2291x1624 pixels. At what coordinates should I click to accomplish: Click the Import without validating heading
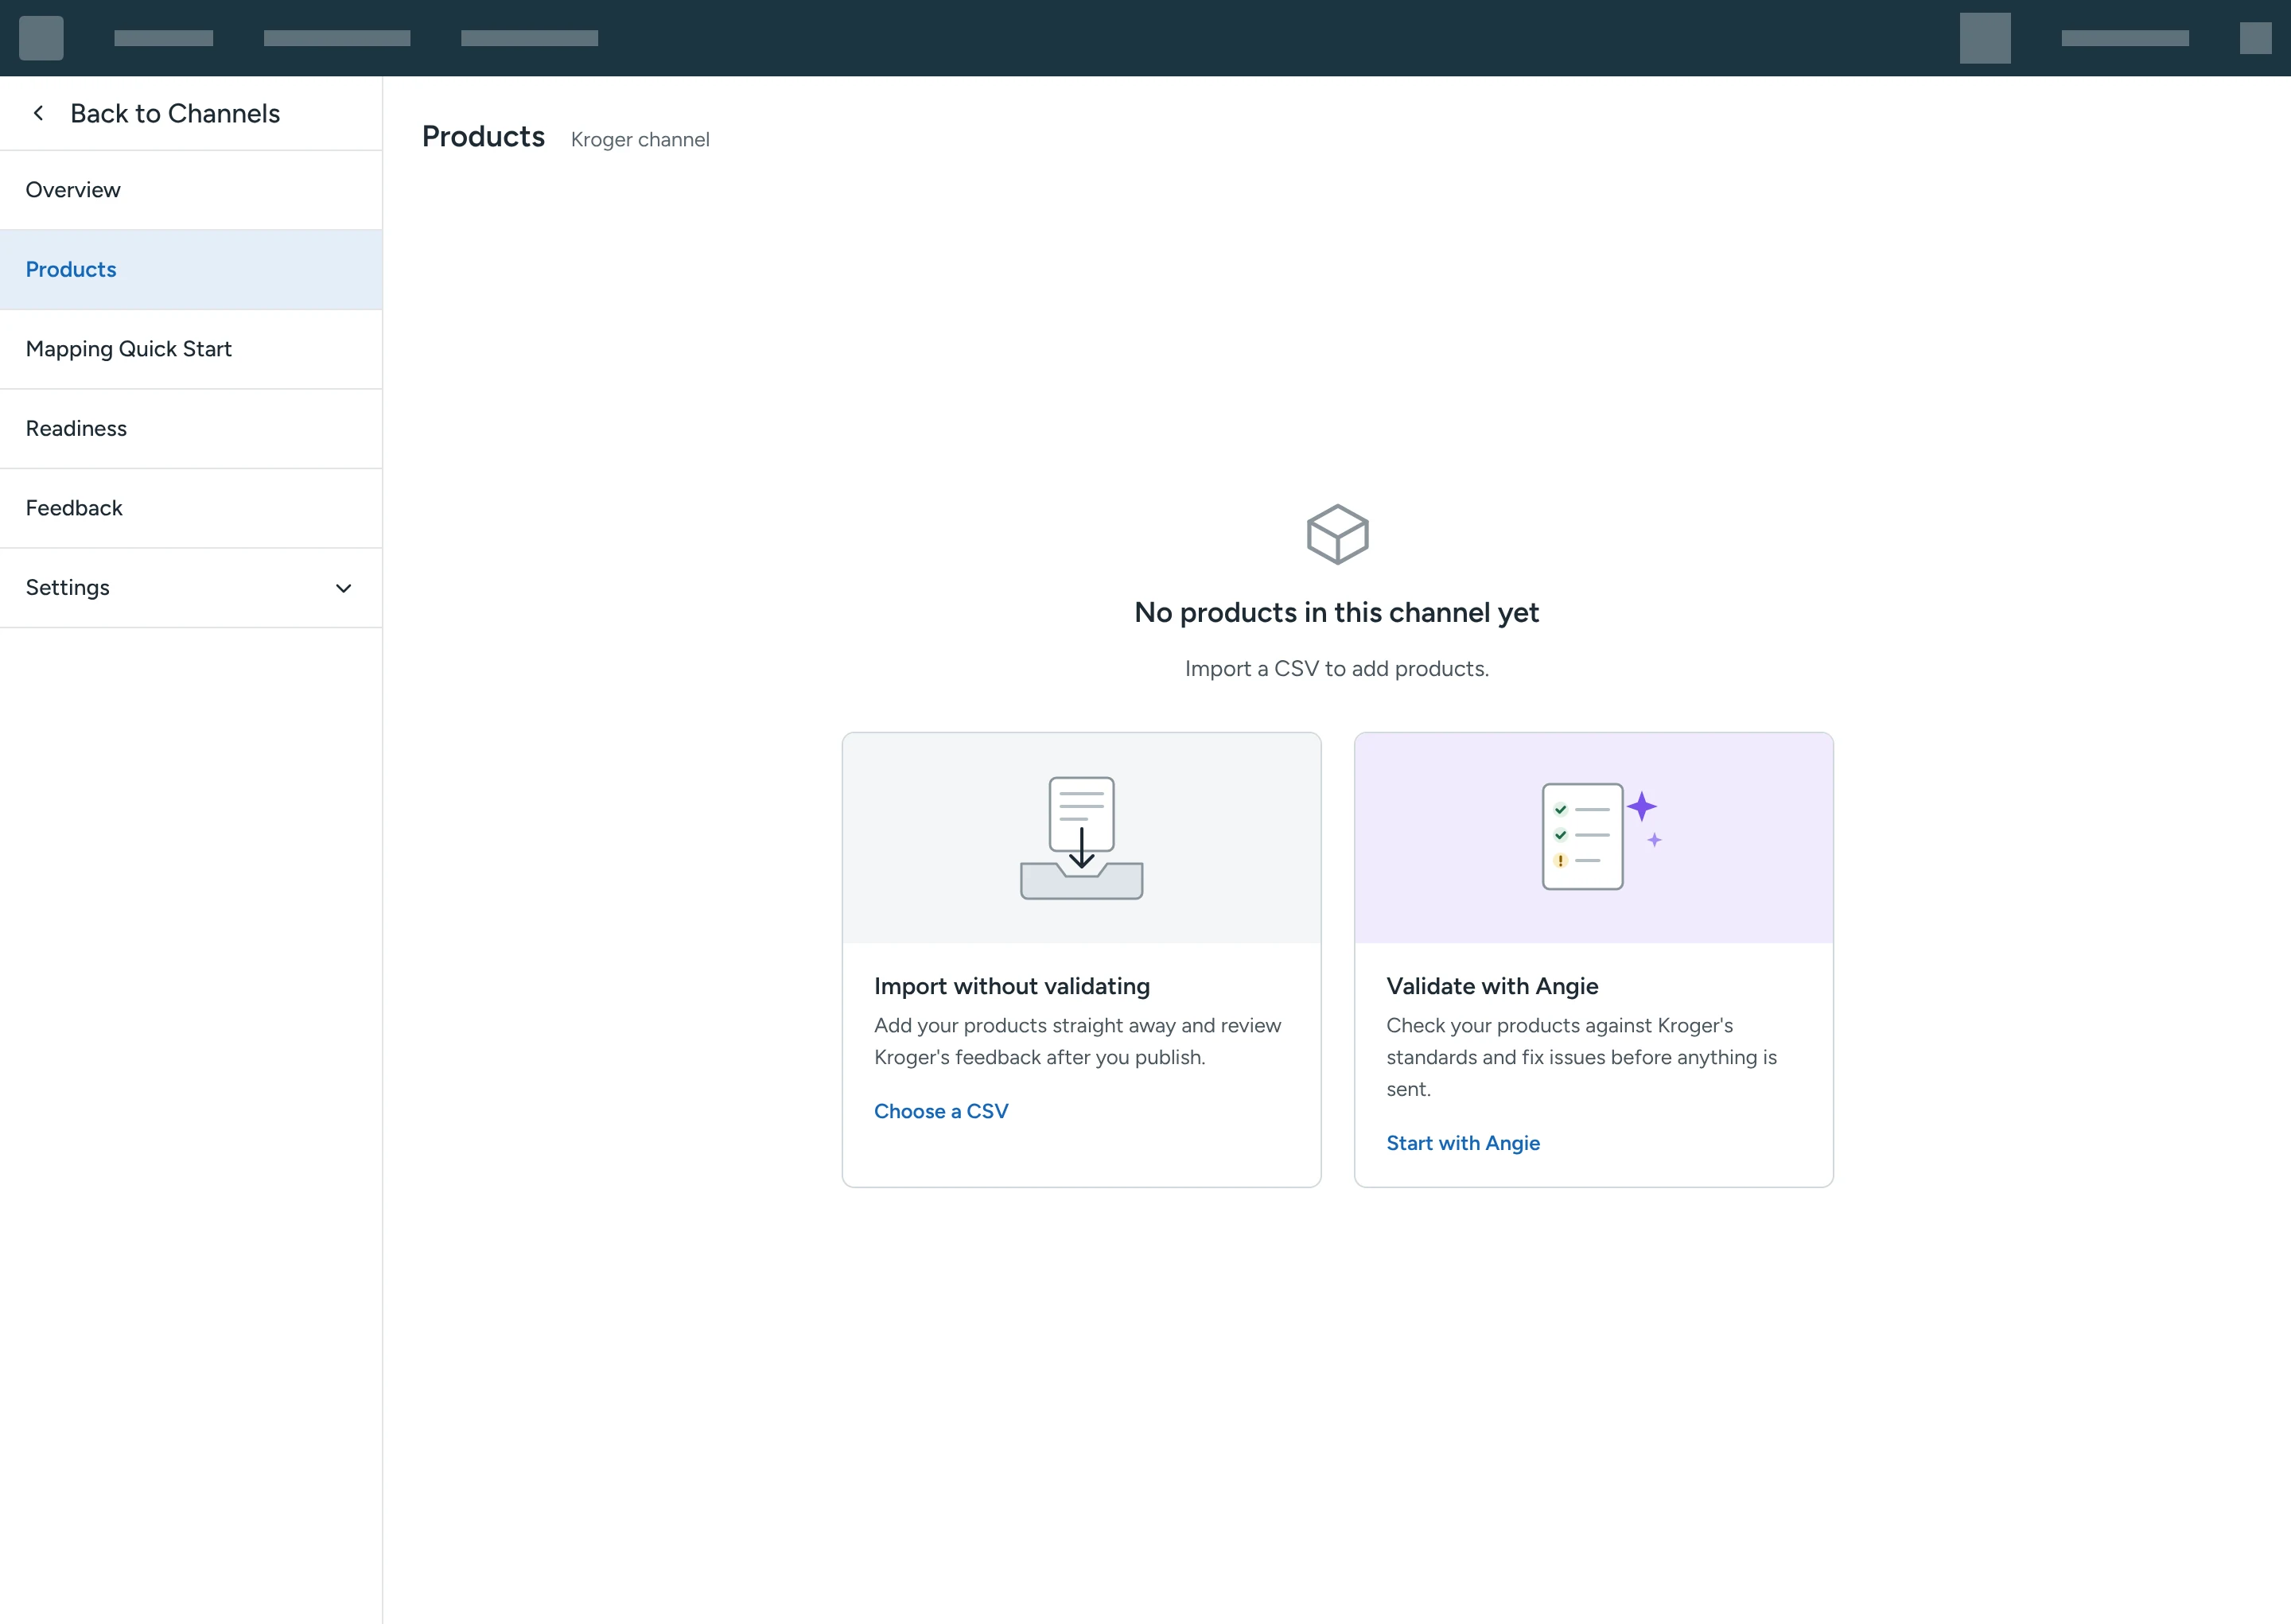click(x=1012, y=986)
